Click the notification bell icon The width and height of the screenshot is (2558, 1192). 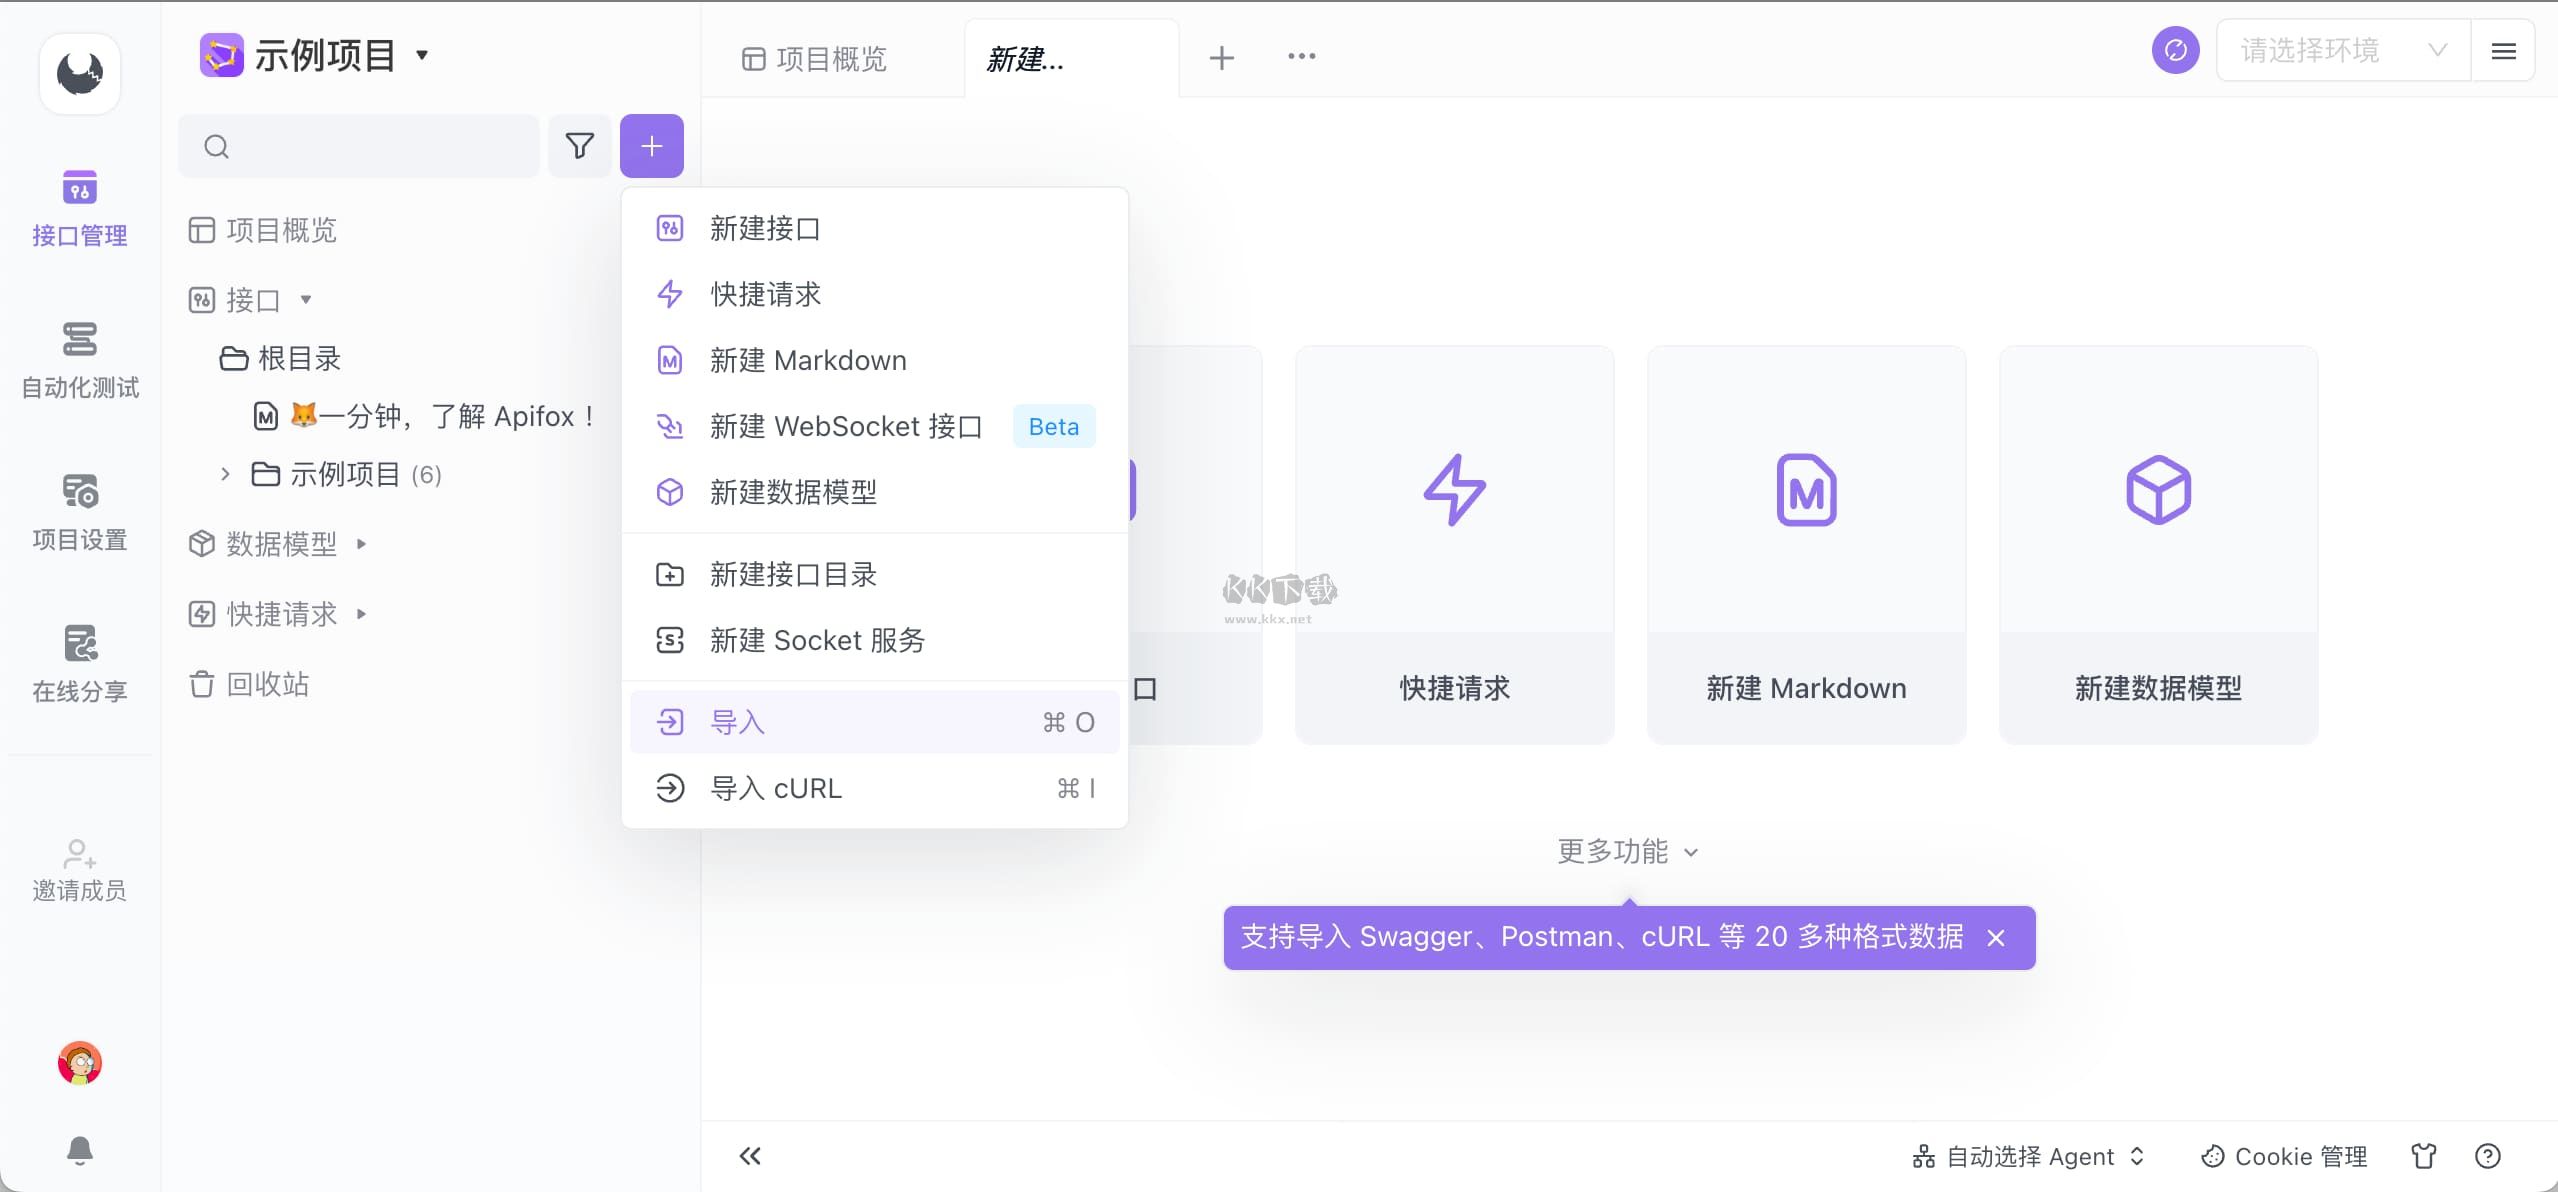pyautogui.click(x=79, y=1150)
